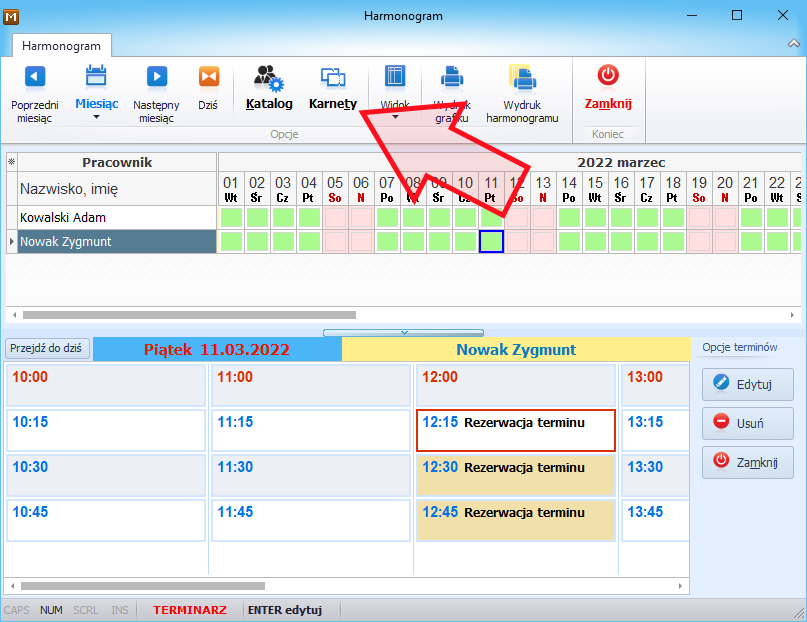Select the Kowalski Adam employee row
Image resolution: width=807 pixels, height=622 pixels.
(x=117, y=218)
